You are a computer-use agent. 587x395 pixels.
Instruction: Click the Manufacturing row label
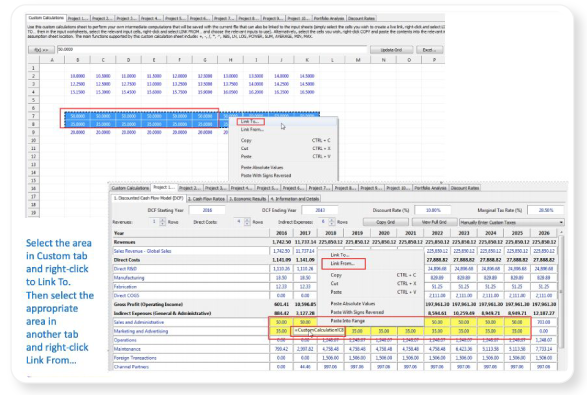pyautogui.click(x=129, y=278)
